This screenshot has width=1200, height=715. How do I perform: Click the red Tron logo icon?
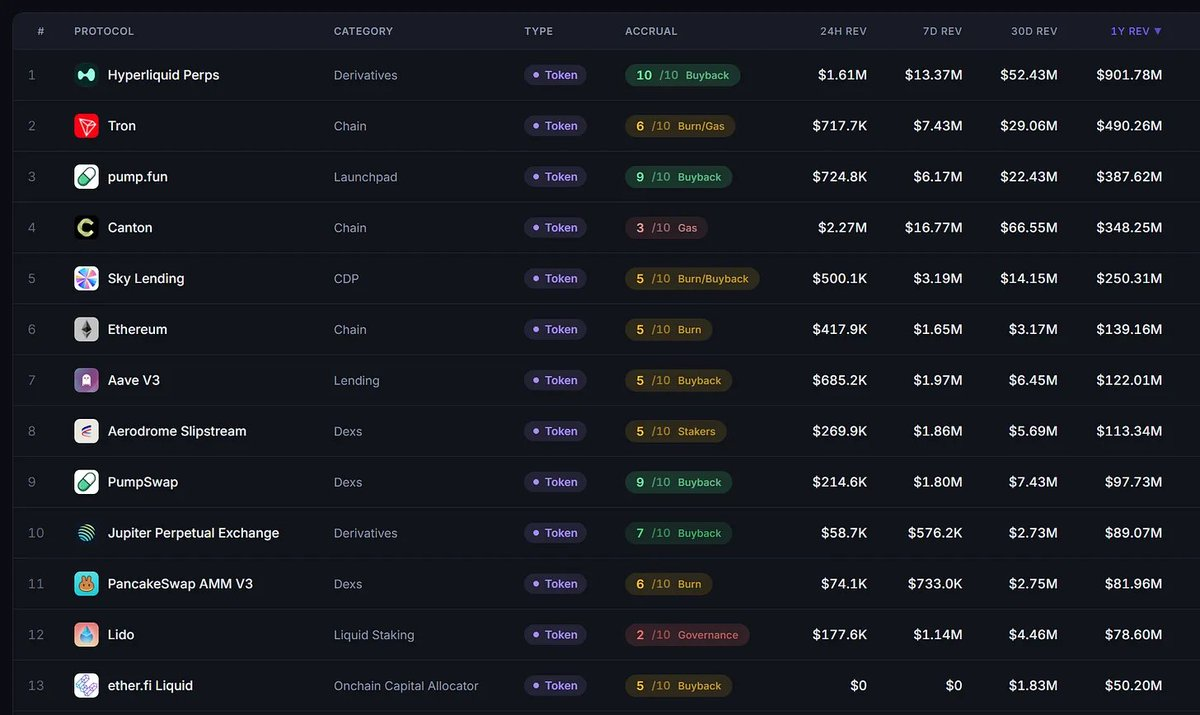point(86,126)
